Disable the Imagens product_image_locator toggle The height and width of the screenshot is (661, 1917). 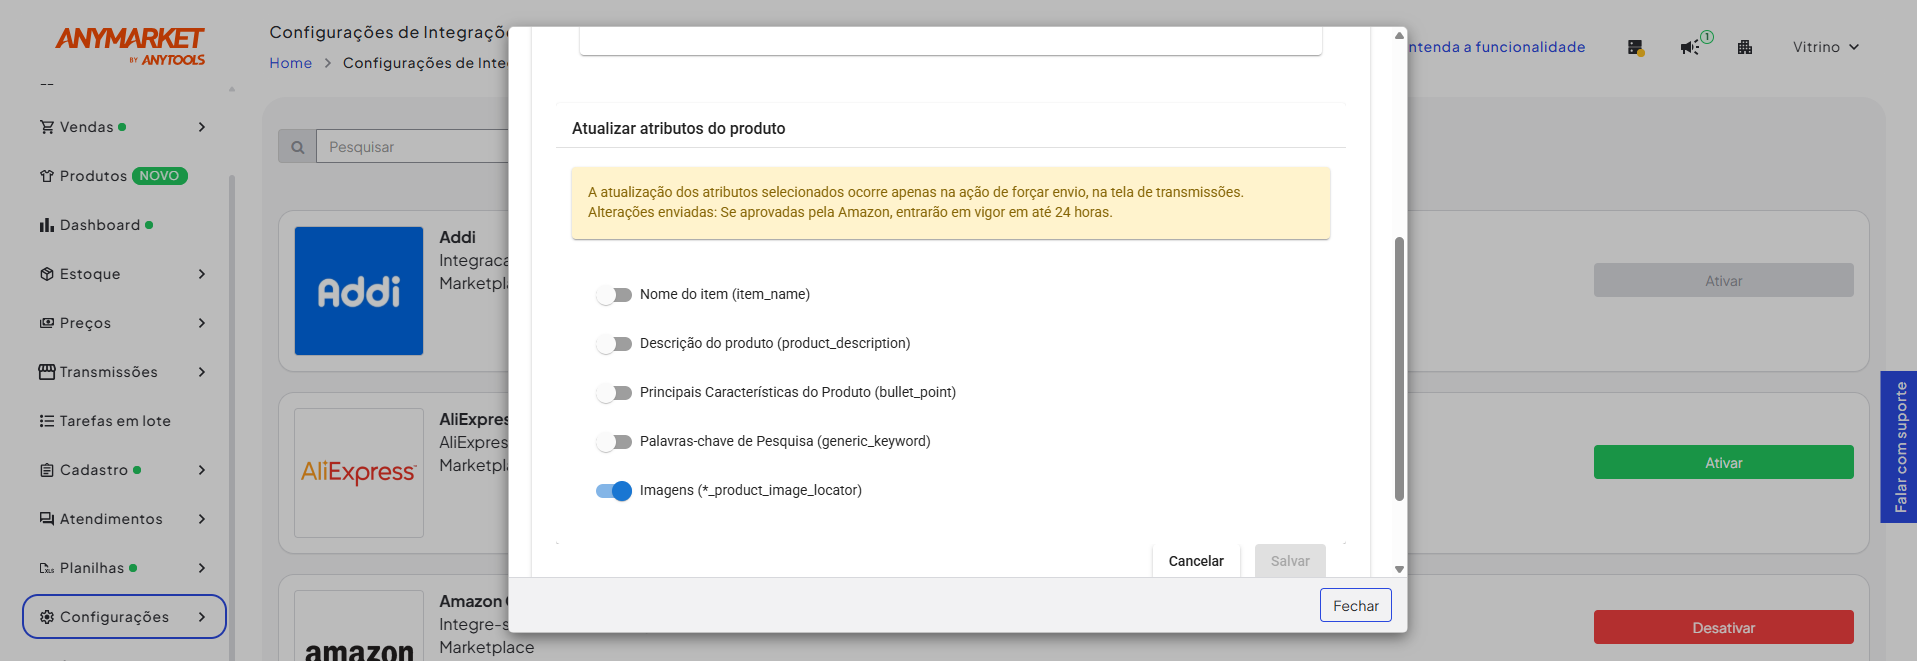point(614,491)
